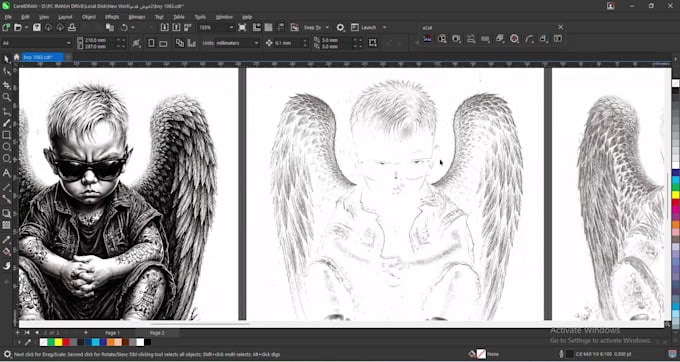Expand the Launch dropdown arrow
The image size is (680, 362).
pyautogui.click(x=384, y=27)
